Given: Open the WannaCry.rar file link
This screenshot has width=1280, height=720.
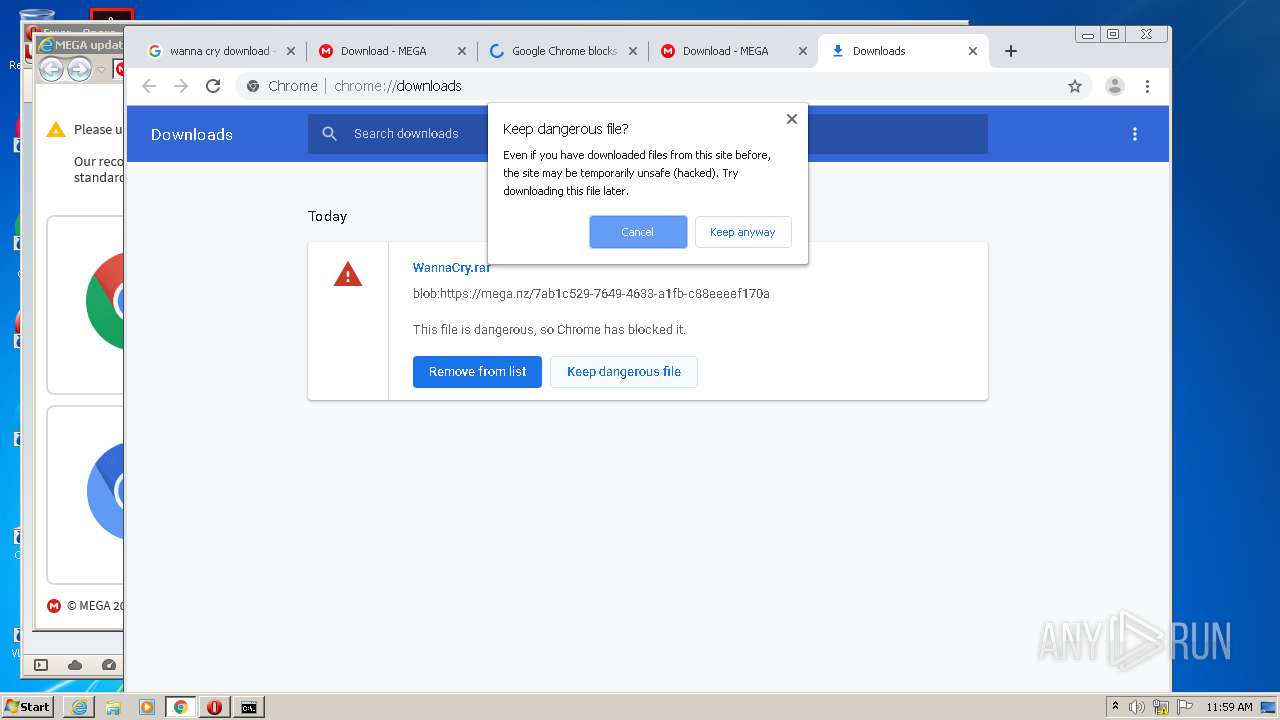Looking at the screenshot, I should pos(452,268).
